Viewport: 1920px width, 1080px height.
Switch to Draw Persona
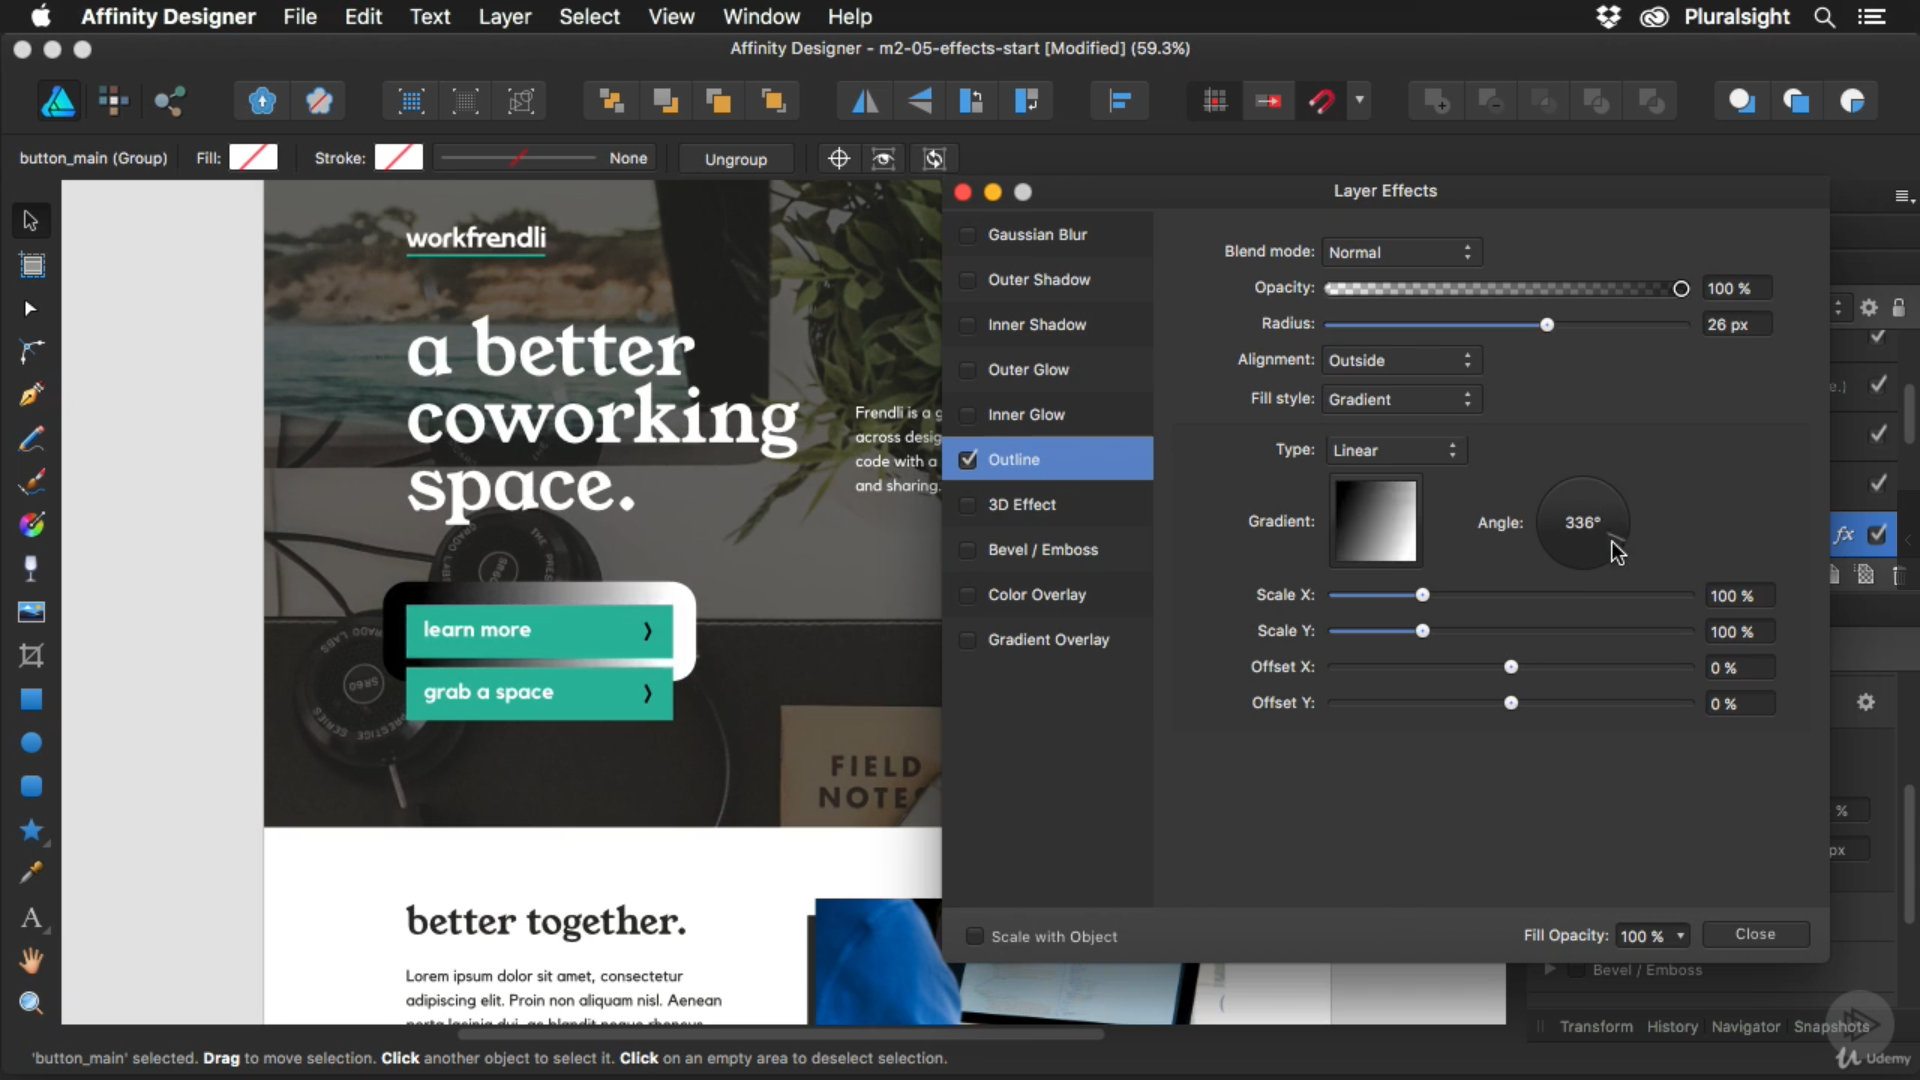(58, 101)
